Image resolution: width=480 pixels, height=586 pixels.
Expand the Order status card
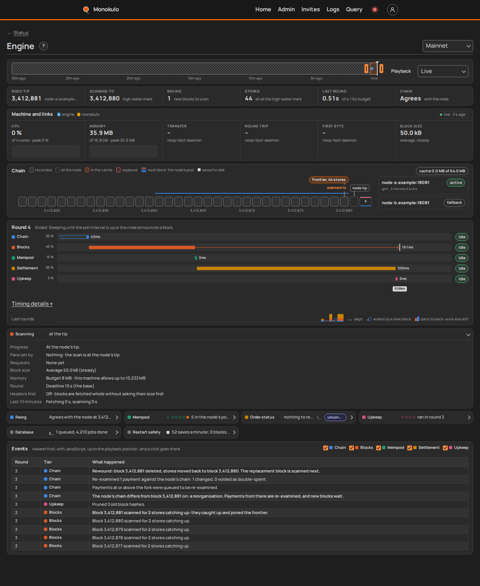click(298, 417)
